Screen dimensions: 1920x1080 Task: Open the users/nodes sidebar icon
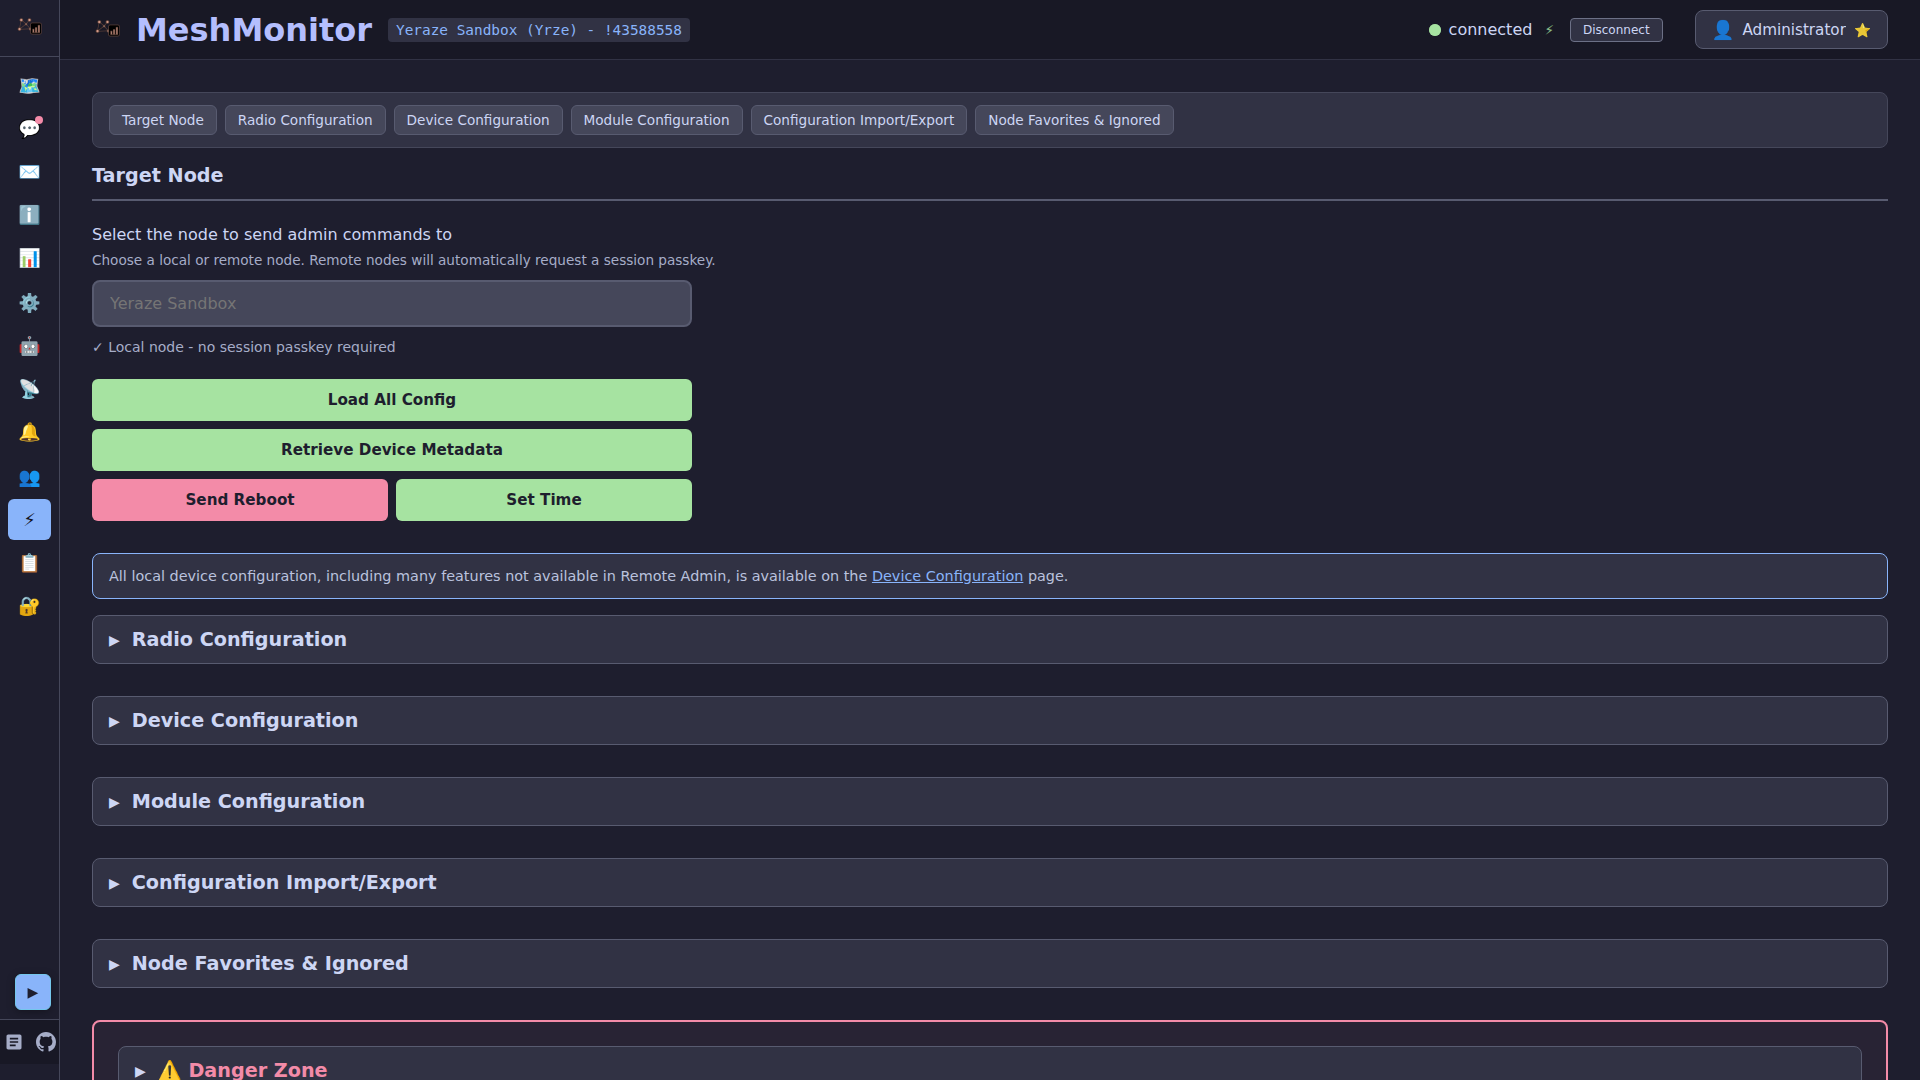click(x=29, y=477)
